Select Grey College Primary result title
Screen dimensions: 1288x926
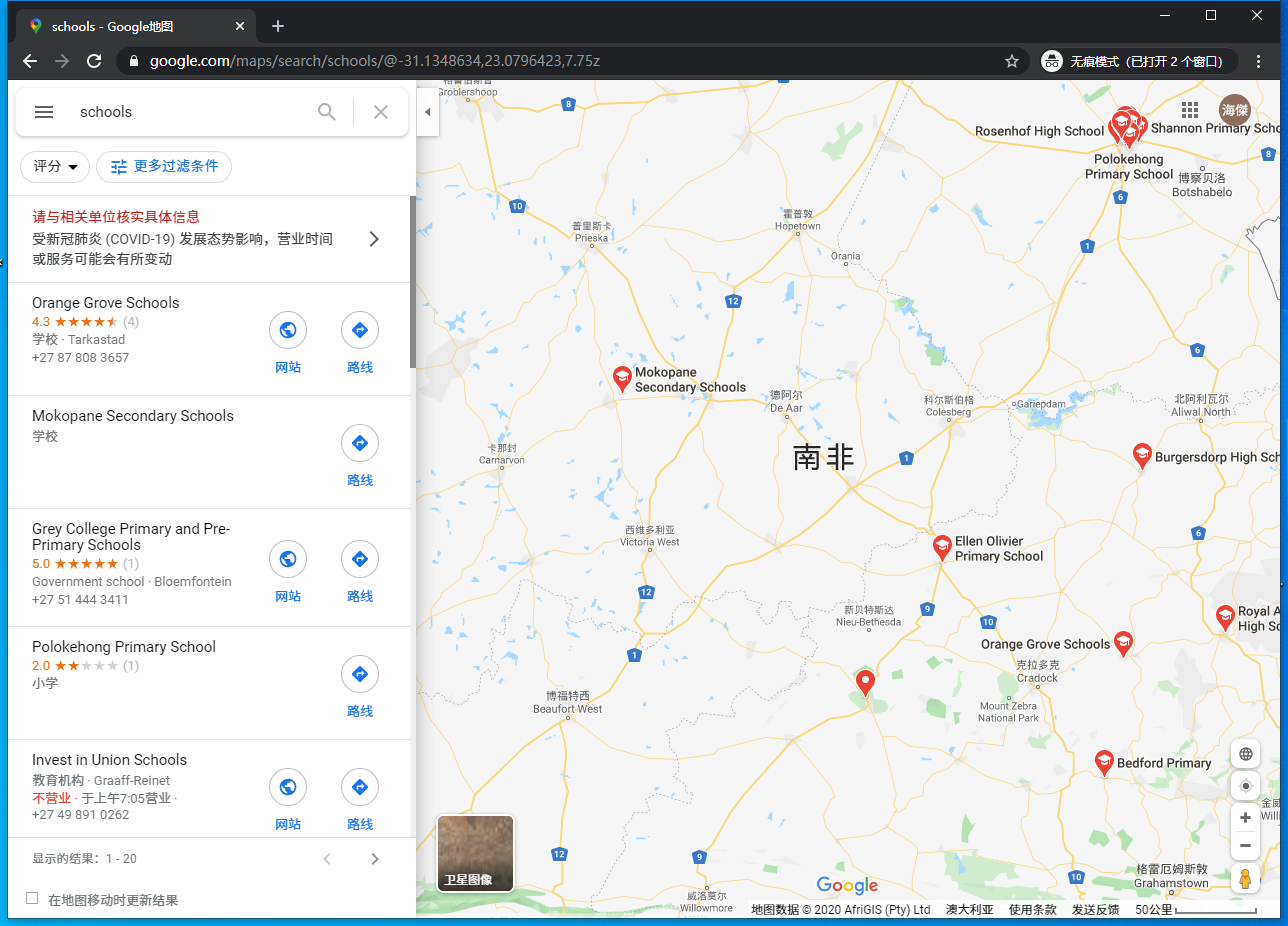pos(131,537)
